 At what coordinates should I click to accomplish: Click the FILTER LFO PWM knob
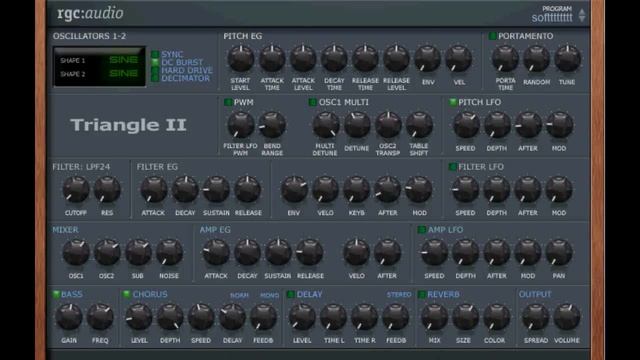coord(240,125)
